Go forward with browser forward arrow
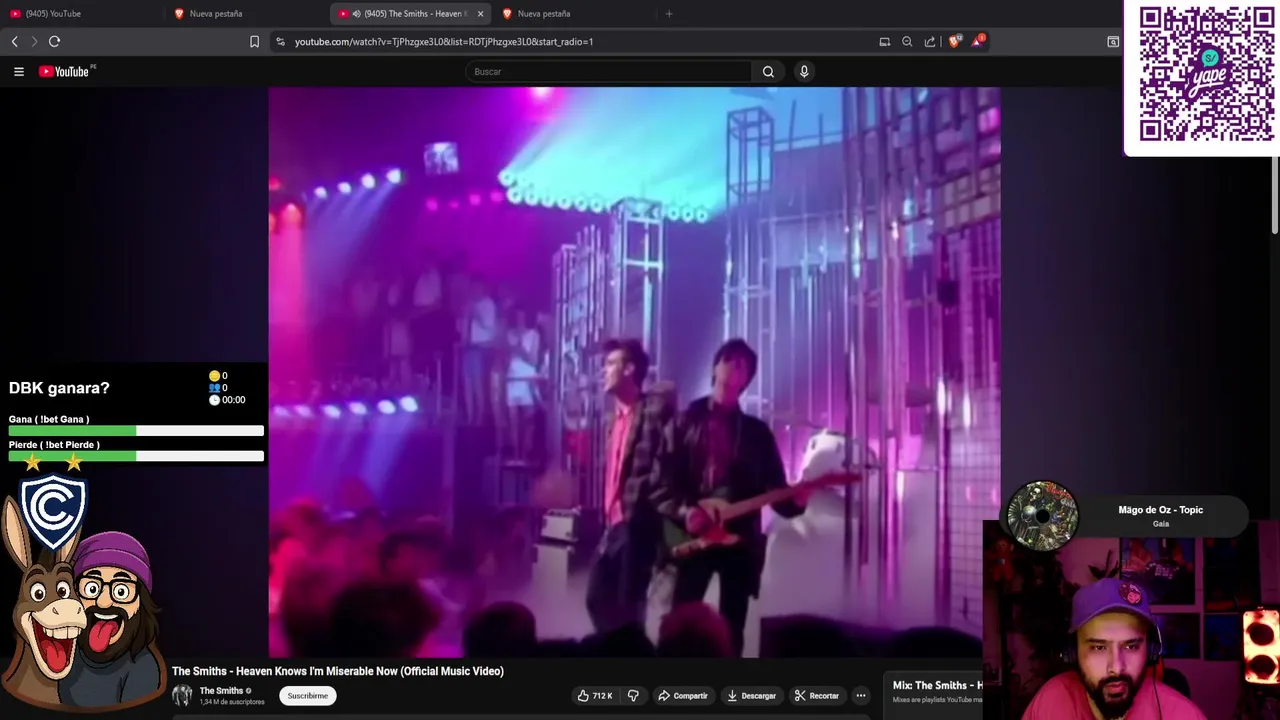 pyautogui.click(x=34, y=41)
